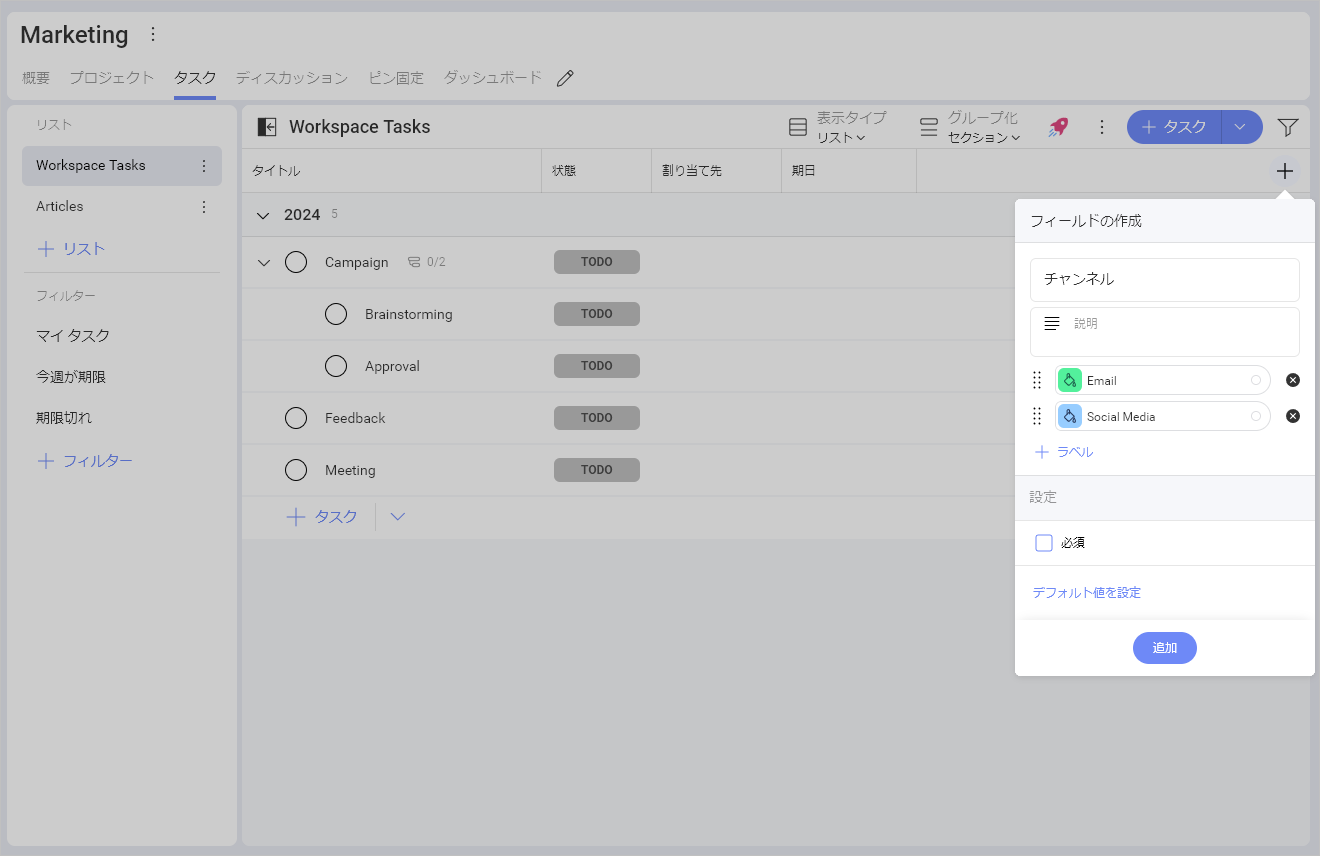1320x856 pixels.
Task: Click the TODO status of Meeting
Action: tap(597, 470)
